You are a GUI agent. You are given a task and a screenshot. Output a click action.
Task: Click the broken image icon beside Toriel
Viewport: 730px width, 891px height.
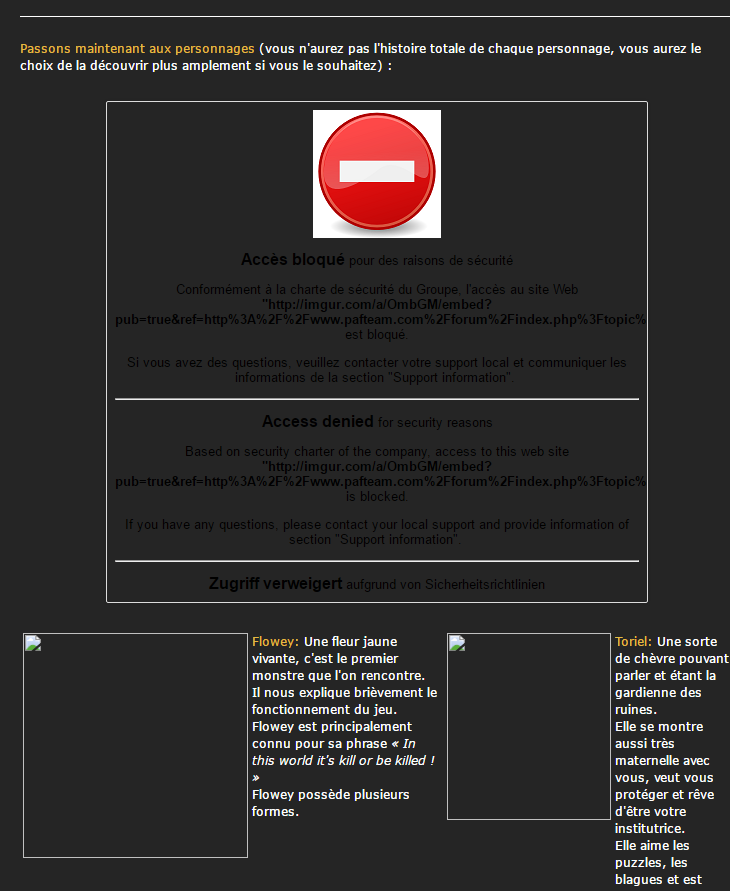457,643
